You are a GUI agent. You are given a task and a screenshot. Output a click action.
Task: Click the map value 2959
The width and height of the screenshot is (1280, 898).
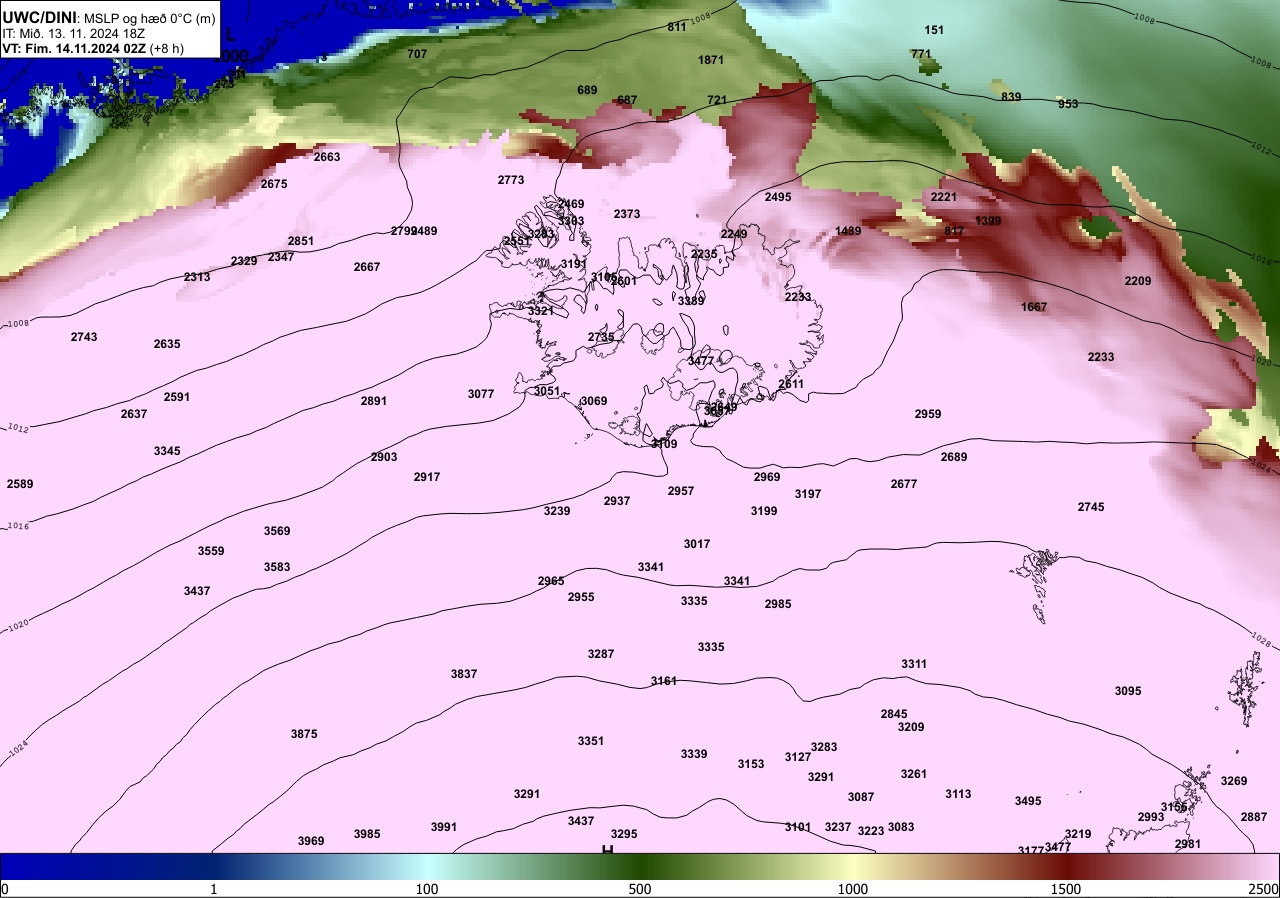(928, 414)
